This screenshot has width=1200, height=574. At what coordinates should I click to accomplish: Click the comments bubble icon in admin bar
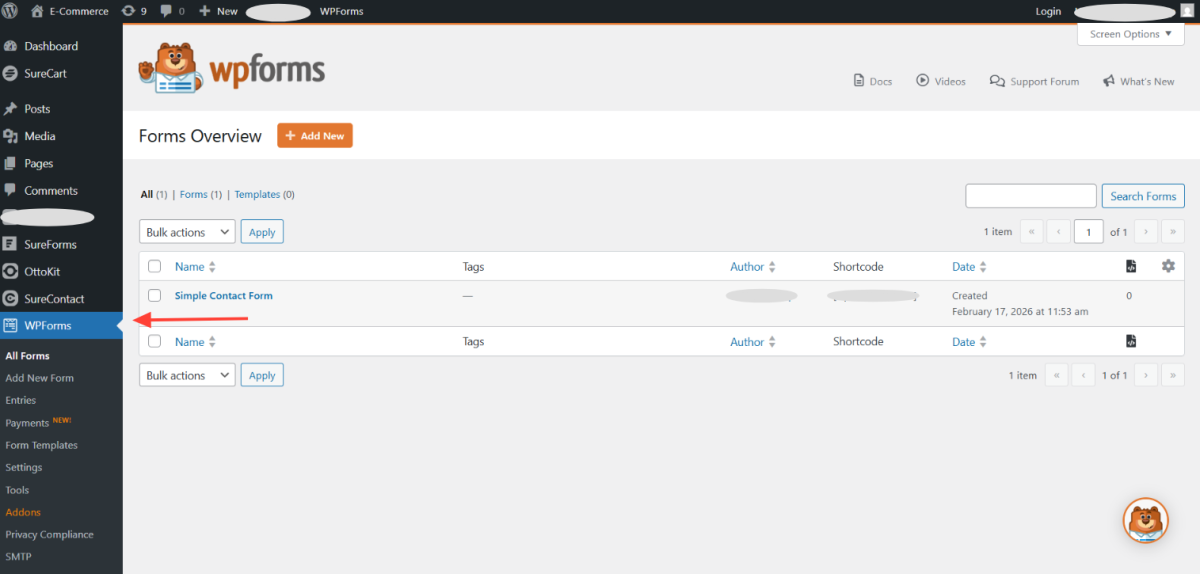pos(166,11)
